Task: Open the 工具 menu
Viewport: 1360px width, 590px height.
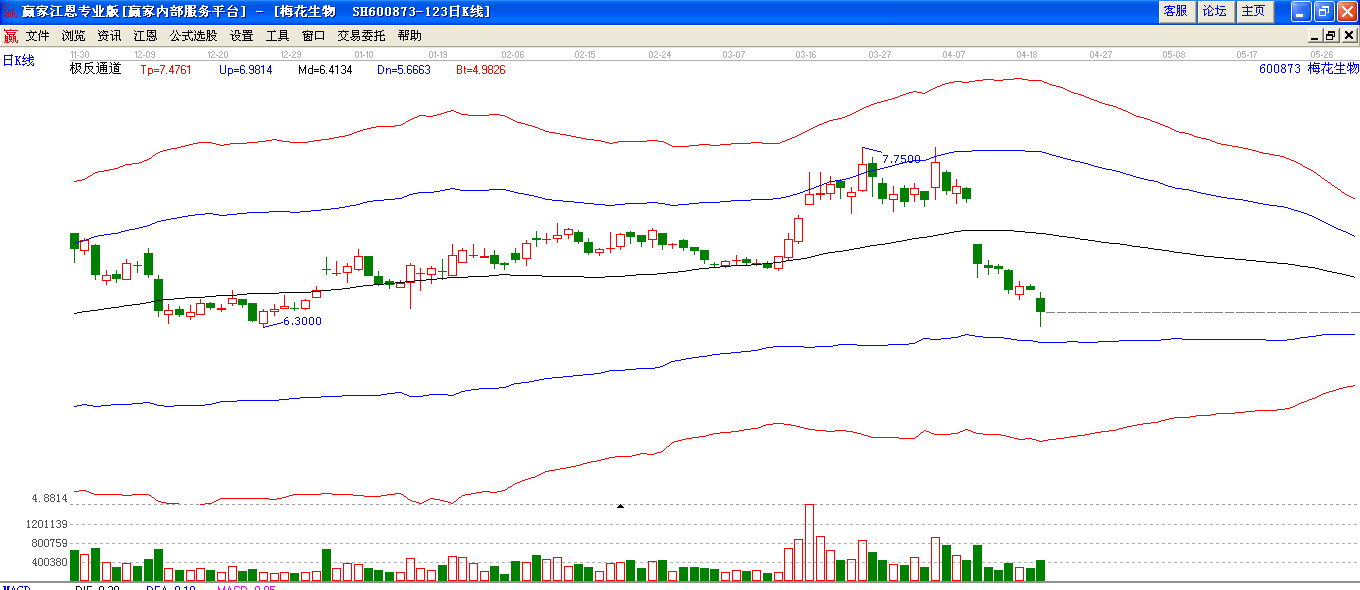Action: click(x=277, y=36)
